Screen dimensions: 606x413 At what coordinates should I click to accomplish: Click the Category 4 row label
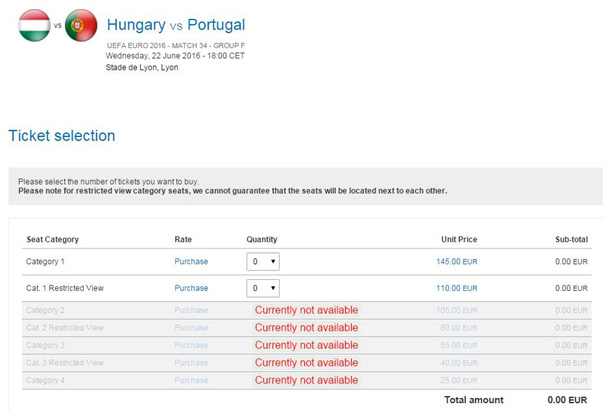45,381
